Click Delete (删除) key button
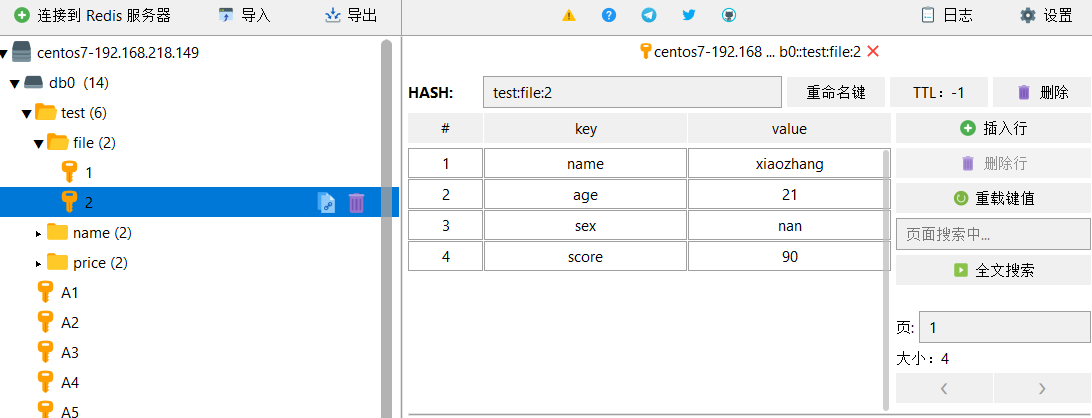 (x=1042, y=92)
